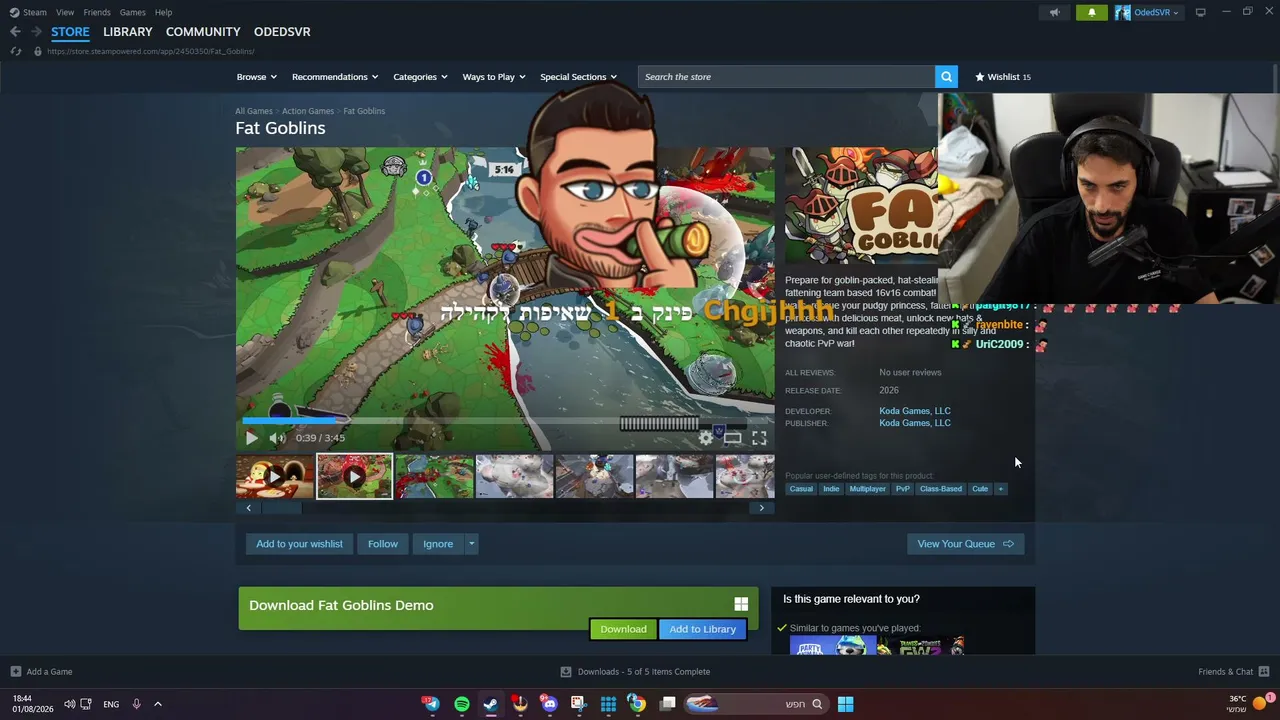Click the View Your Queue button
1280x720 pixels.
[x=965, y=544]
